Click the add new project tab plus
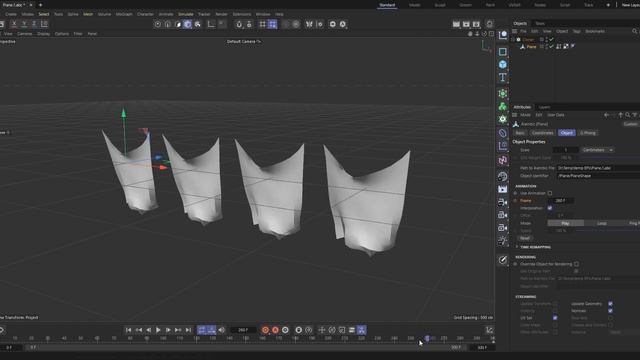This screenshot has width=640, height=360. click(x=40, y=5)
